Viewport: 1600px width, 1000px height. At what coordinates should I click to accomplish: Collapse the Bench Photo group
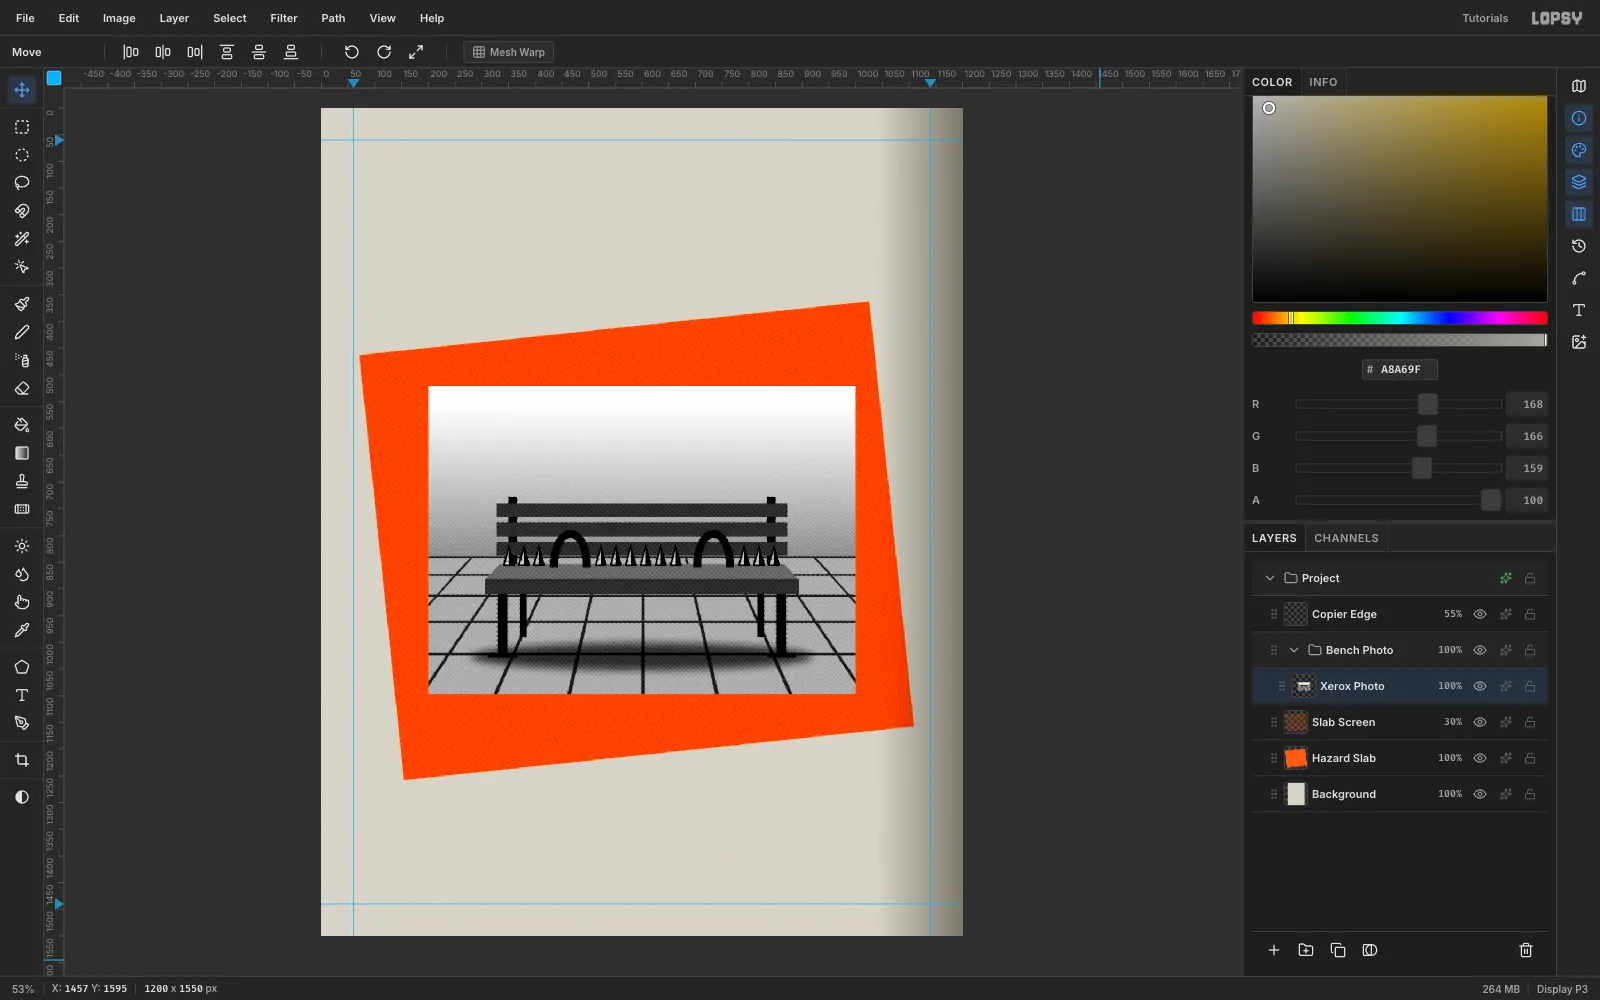(x=1294, y=650)
